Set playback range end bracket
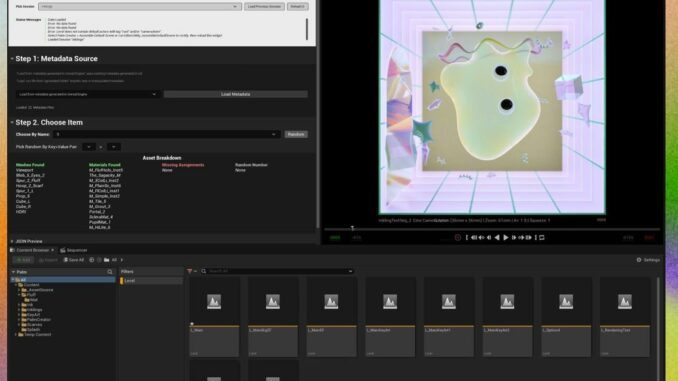Image resolution: width=678 pixels, height=381 pixels. click(x=536, y=237)
